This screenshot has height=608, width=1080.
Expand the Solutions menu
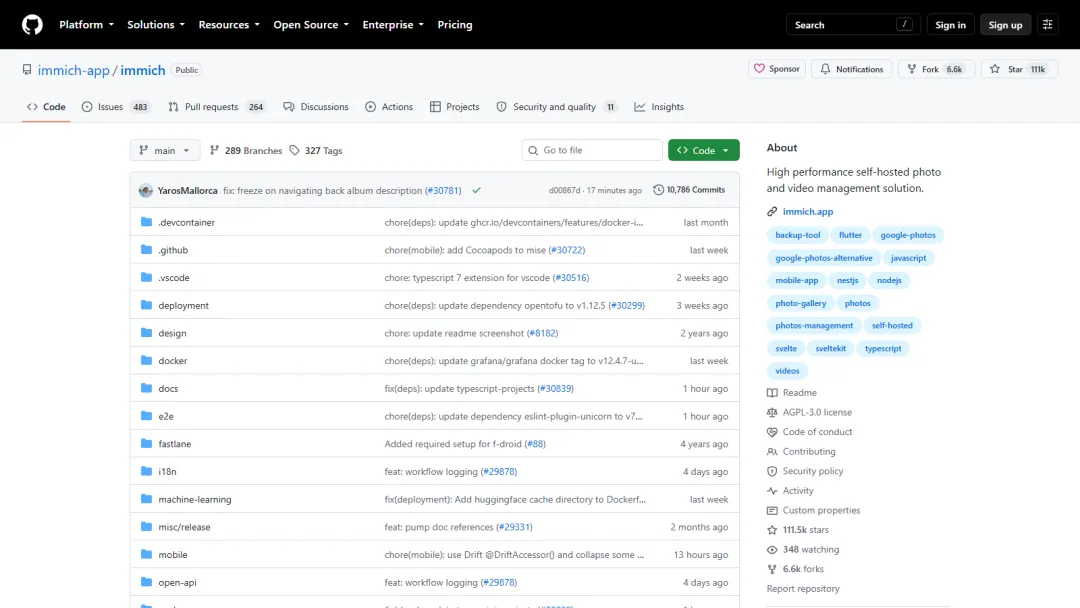click(156, 25)
